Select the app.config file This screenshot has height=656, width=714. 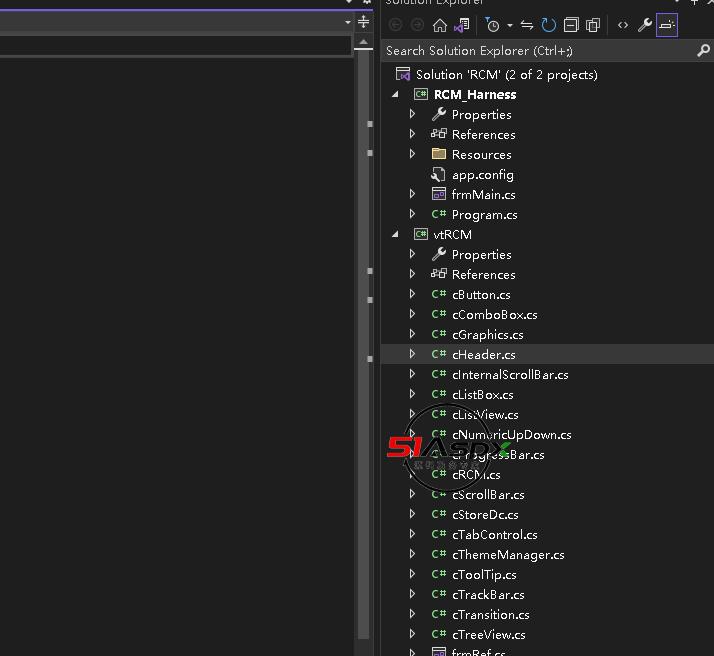click(482, 174)
